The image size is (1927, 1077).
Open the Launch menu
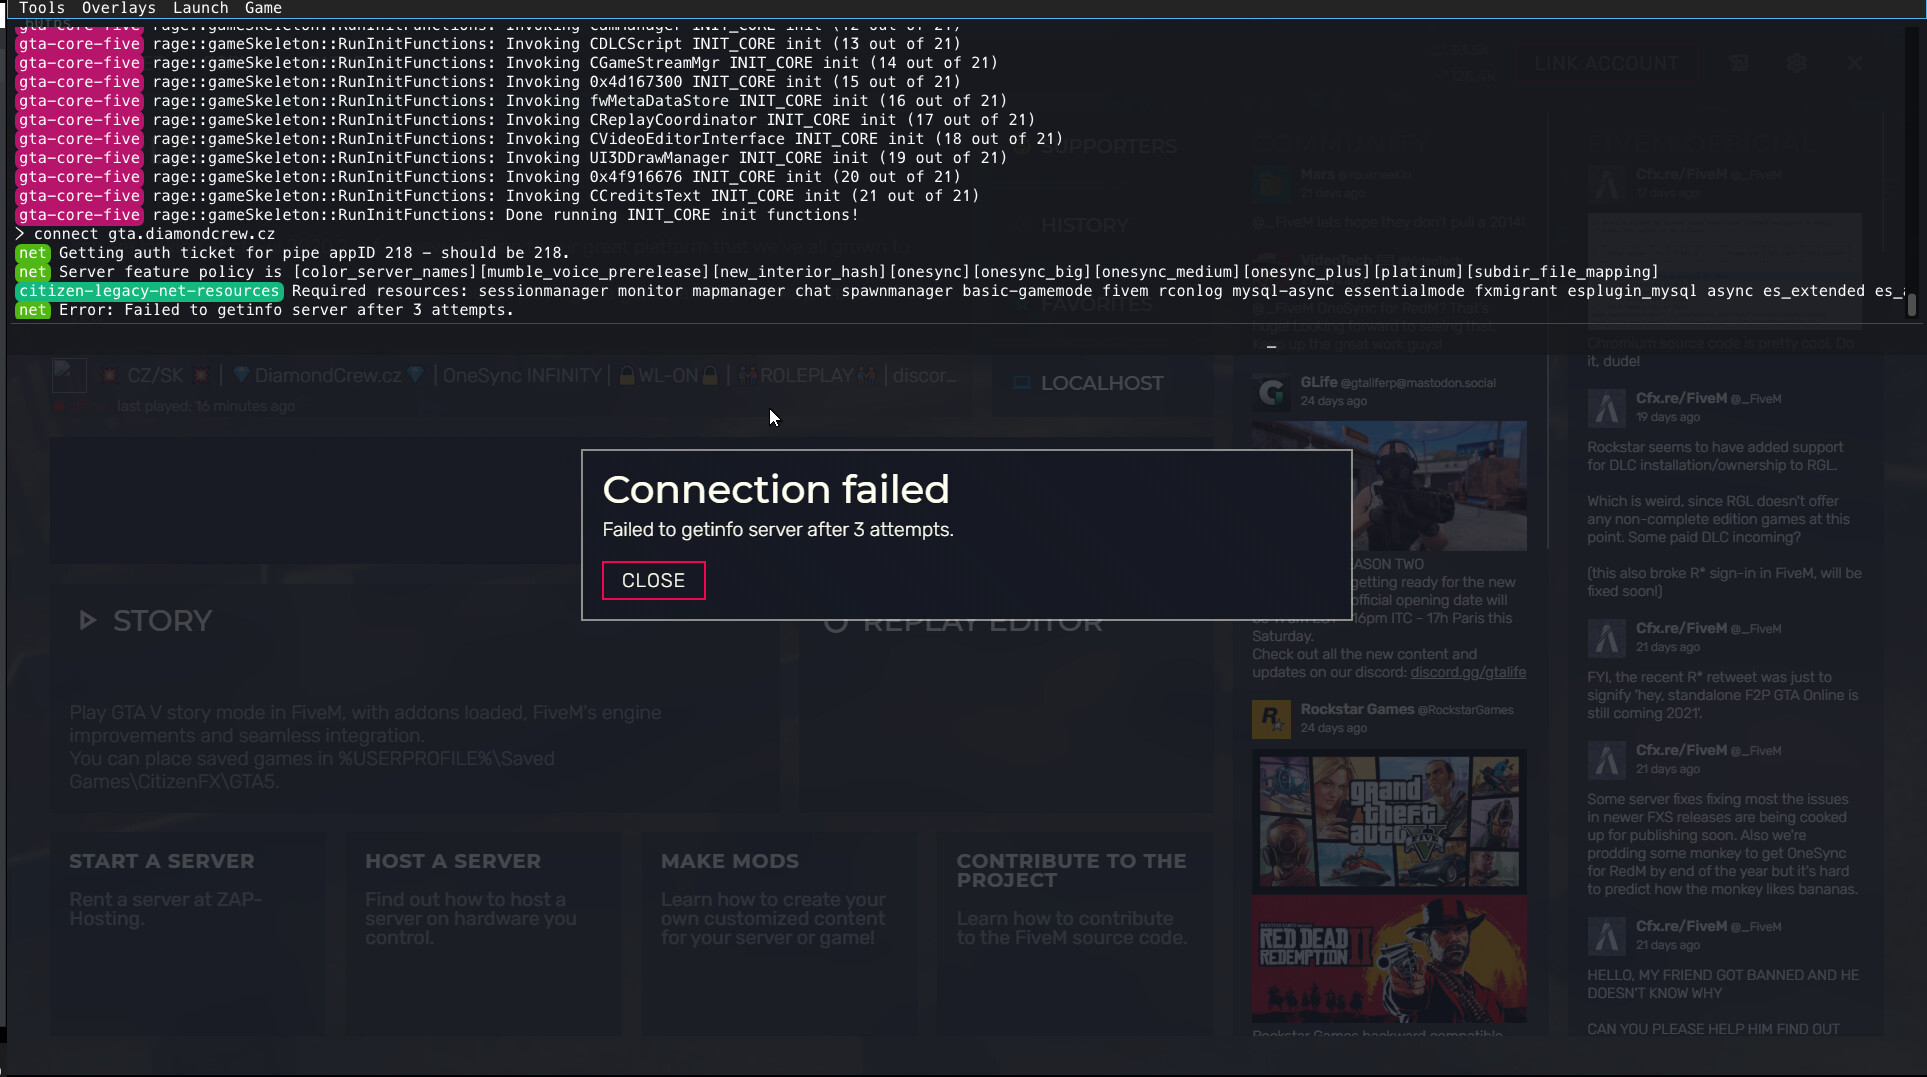(x=200, y=8)
